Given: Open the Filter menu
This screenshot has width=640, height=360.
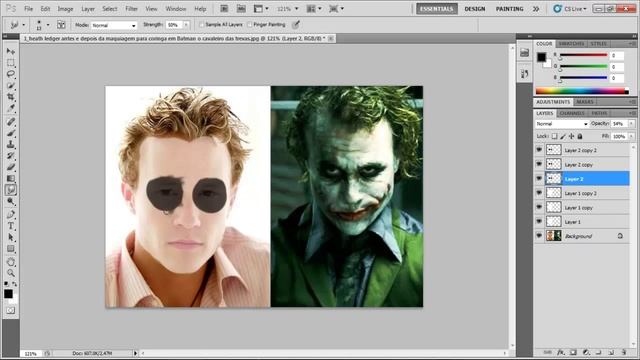Looking at the screenshot, I should 131,9.
